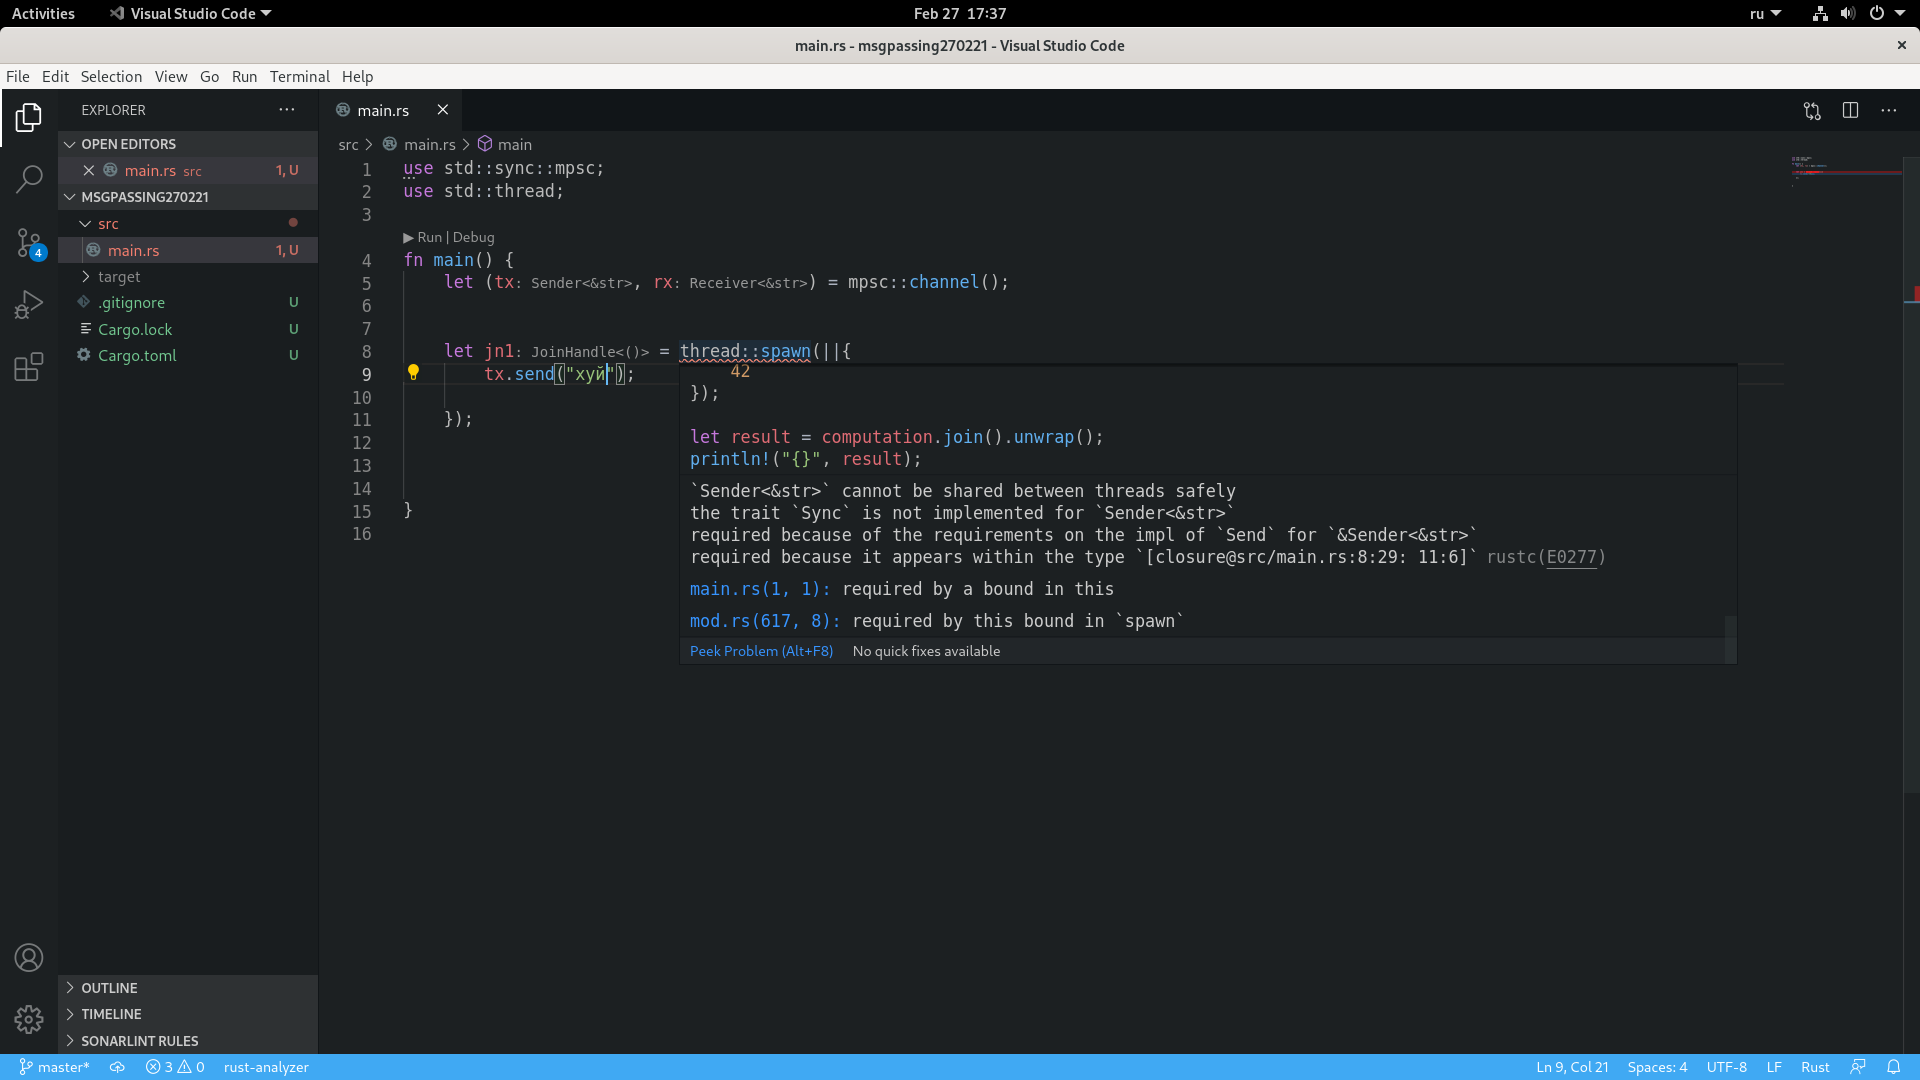This screenshot has height=1080, width=1920.
Task: Split the editor to the right
Action: click(1850, 110)
